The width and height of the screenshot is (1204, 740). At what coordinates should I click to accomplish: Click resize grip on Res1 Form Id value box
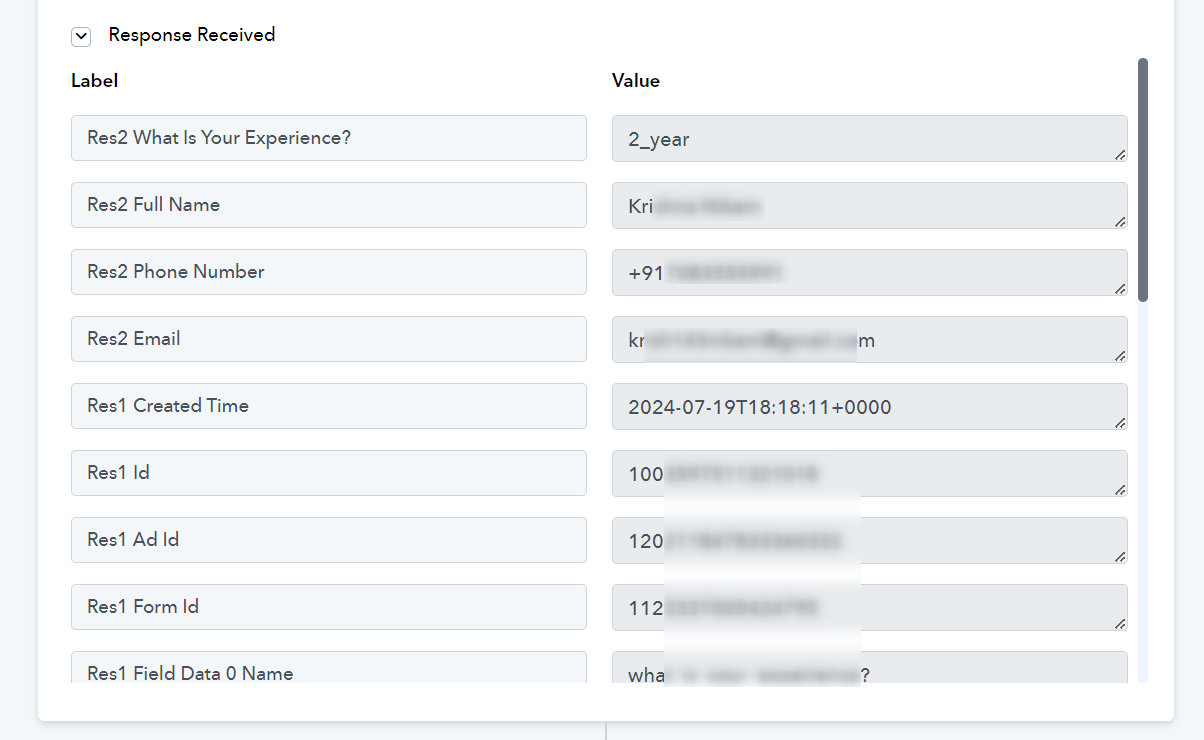(x=1120, y=623)
